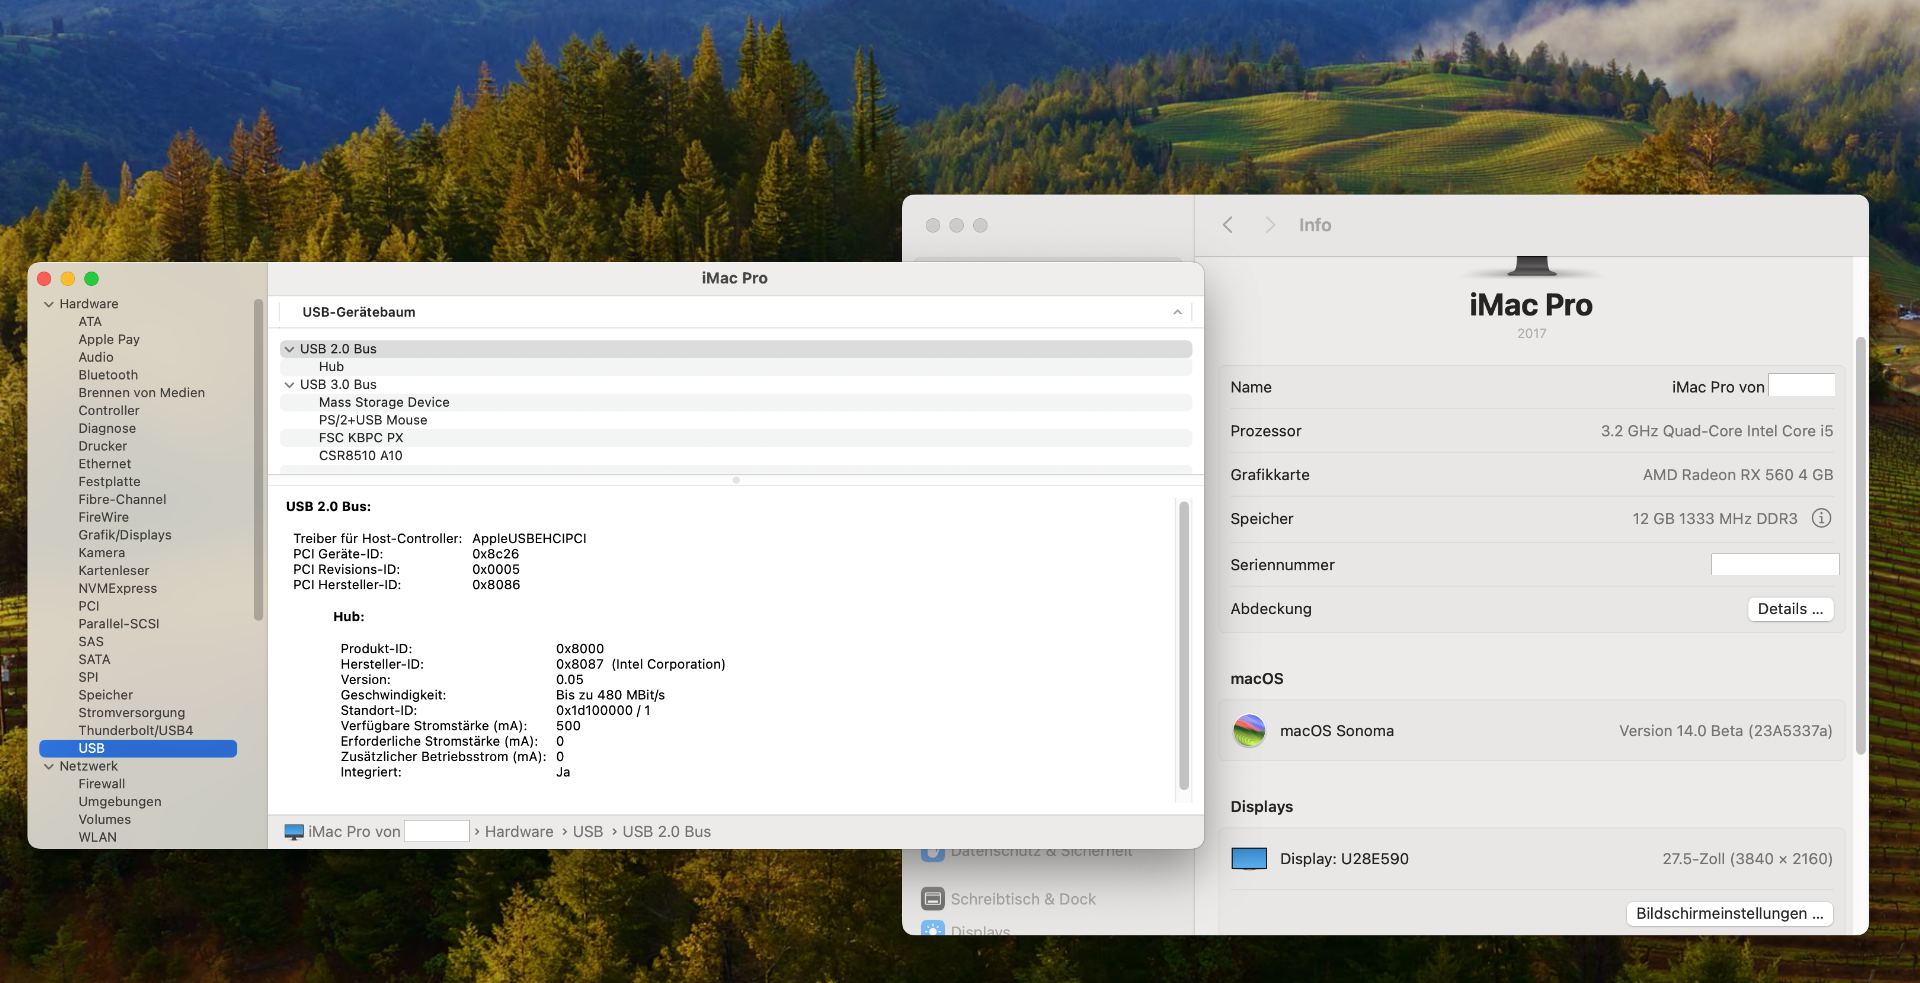Click the U28E590 display icon

pos(1249,859)
